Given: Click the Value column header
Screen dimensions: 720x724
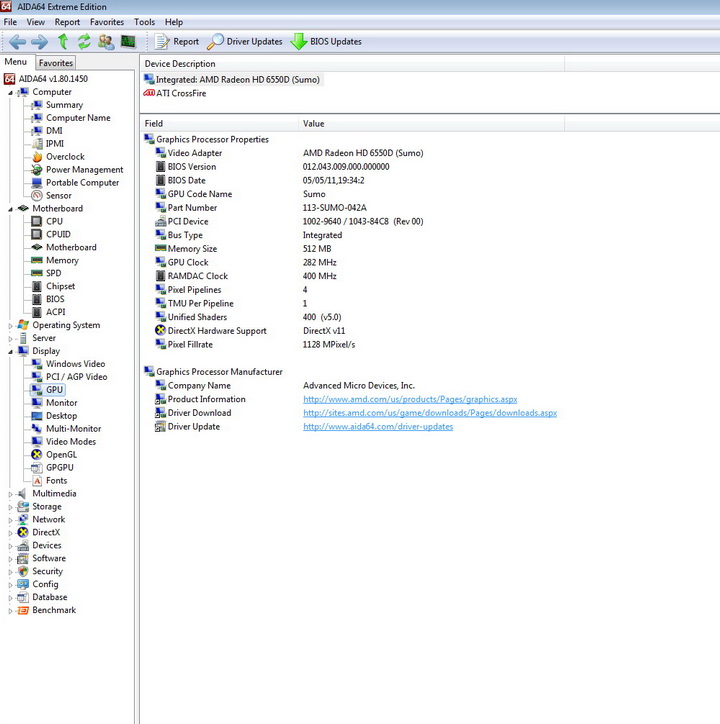Looking at the screenshot, I should click(431, 124).
